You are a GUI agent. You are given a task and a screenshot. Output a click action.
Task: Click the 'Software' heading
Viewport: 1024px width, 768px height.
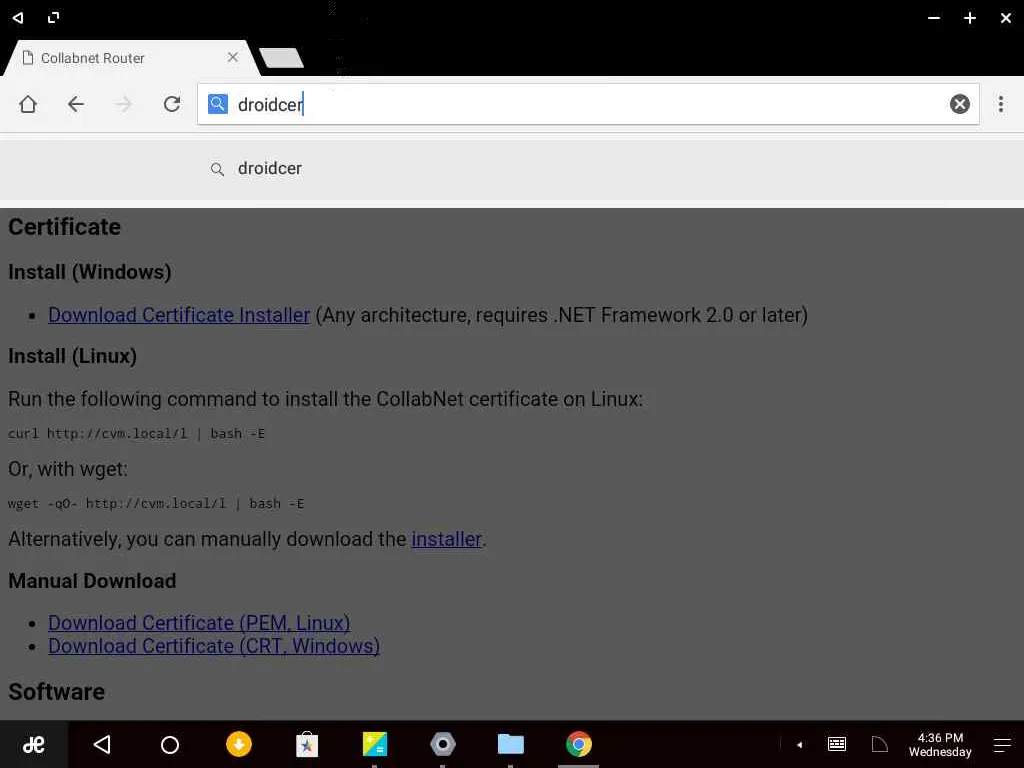(x=57, y=692)
